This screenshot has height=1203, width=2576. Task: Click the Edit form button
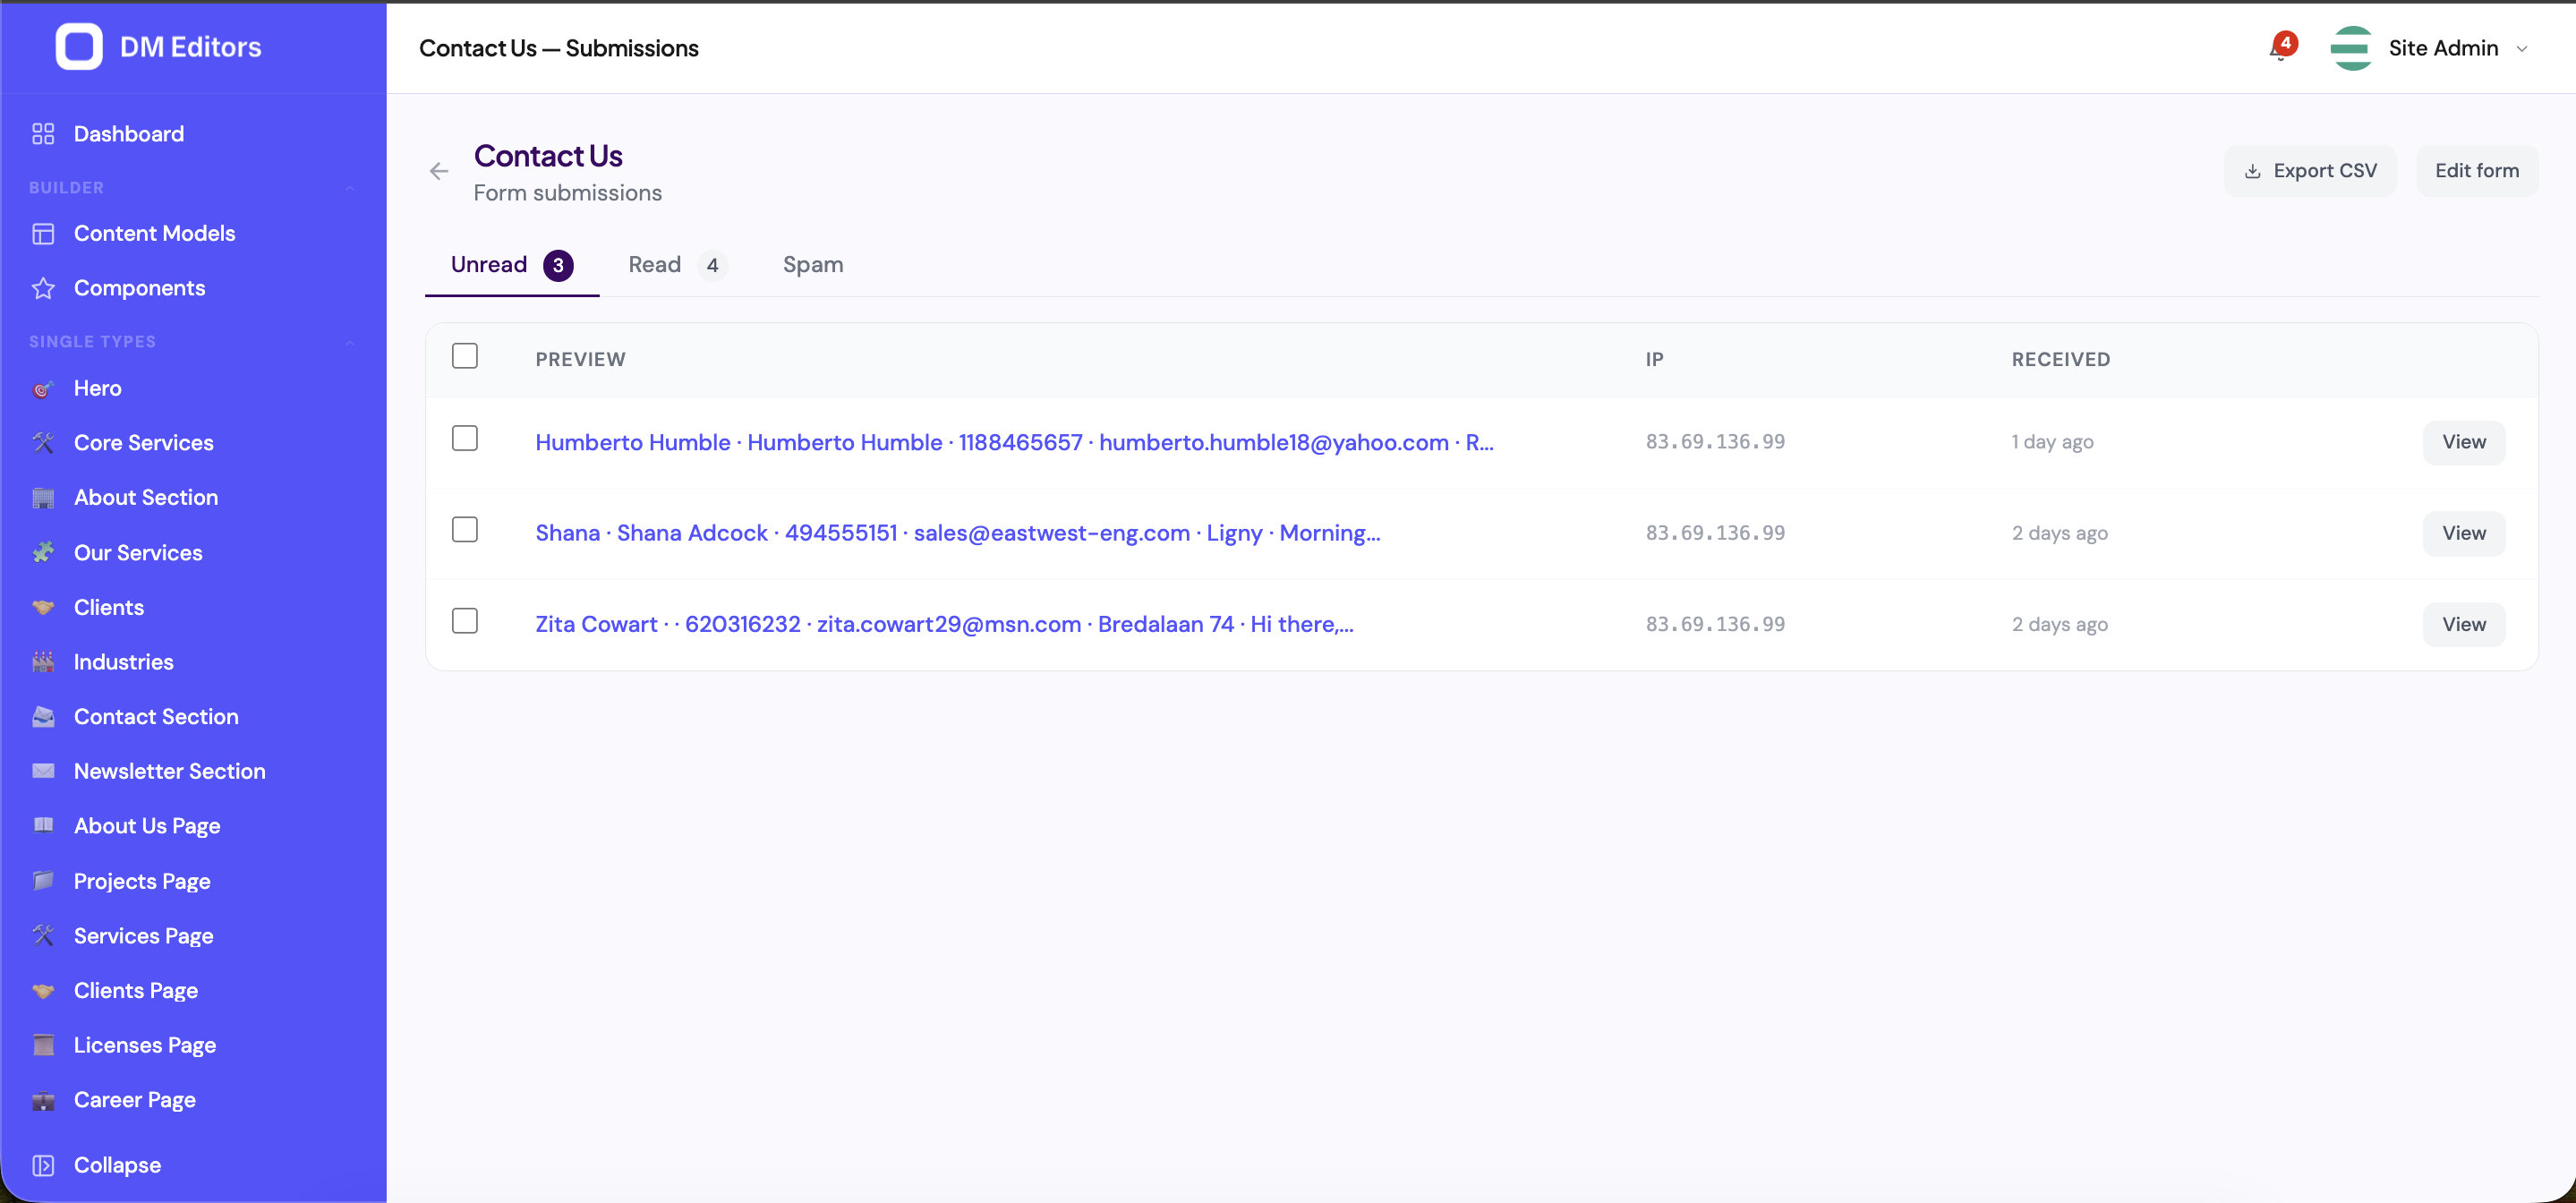pos(2477,171)
